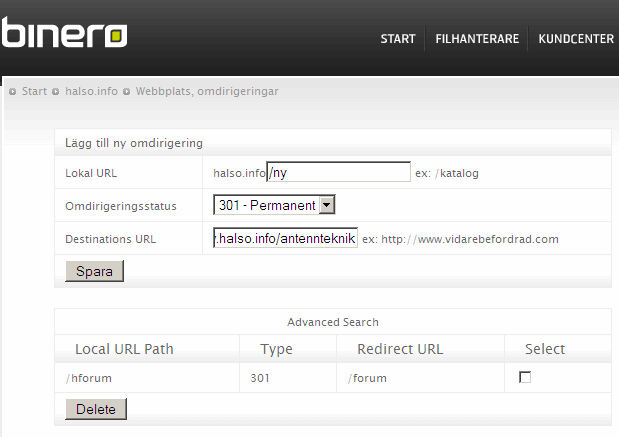Click the Spara button
Screen dimensions: 619x437
[x=94, y=271]
